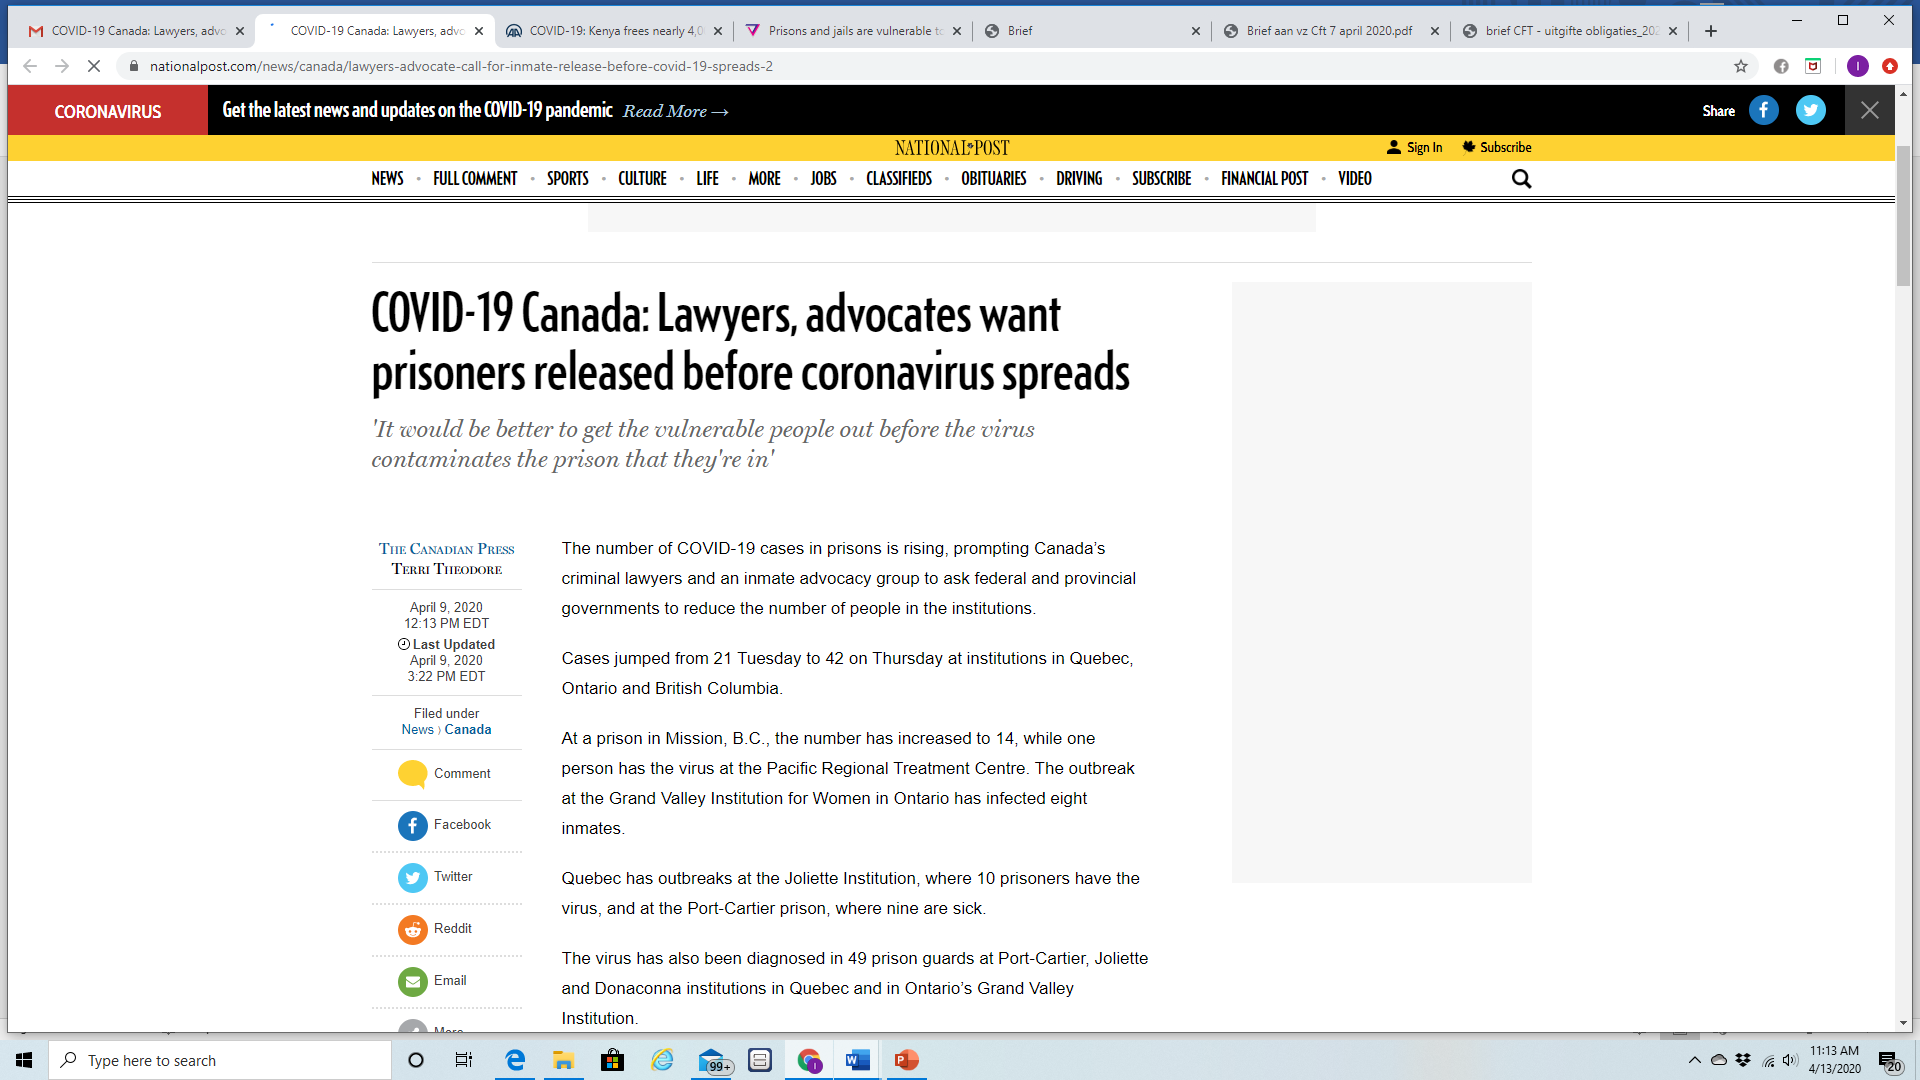Open News filed-under link
The image size is (1920, 1080).
click(417, 729)
